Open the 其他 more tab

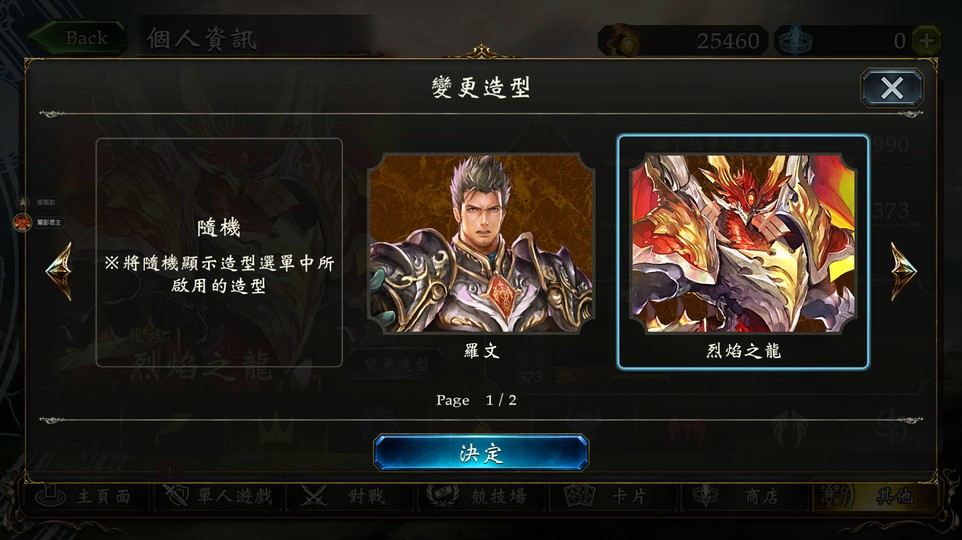pos(875,496)
